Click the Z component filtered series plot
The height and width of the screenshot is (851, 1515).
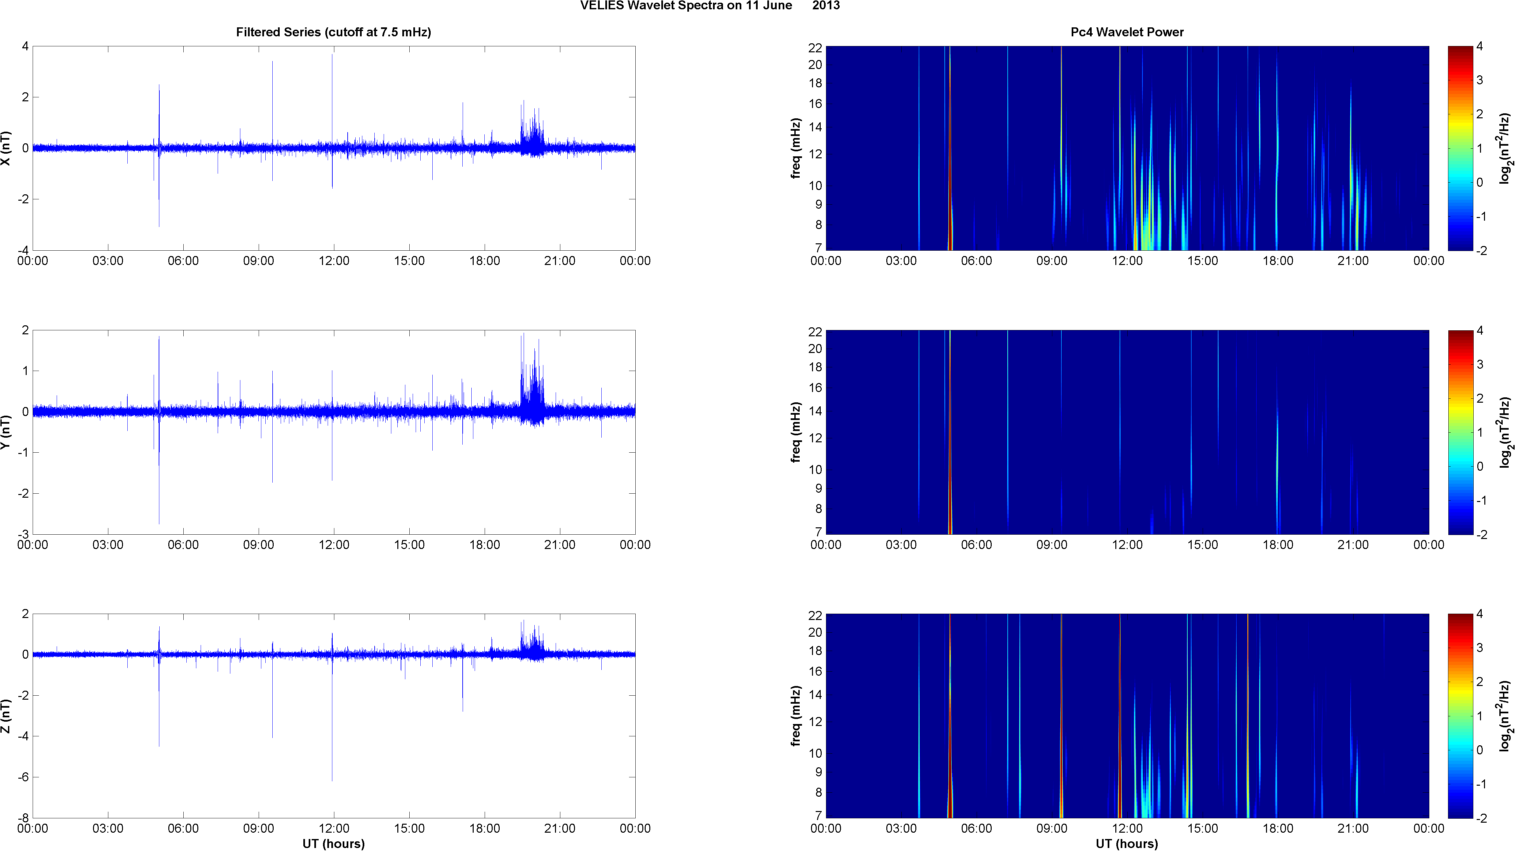pos(333,716)
